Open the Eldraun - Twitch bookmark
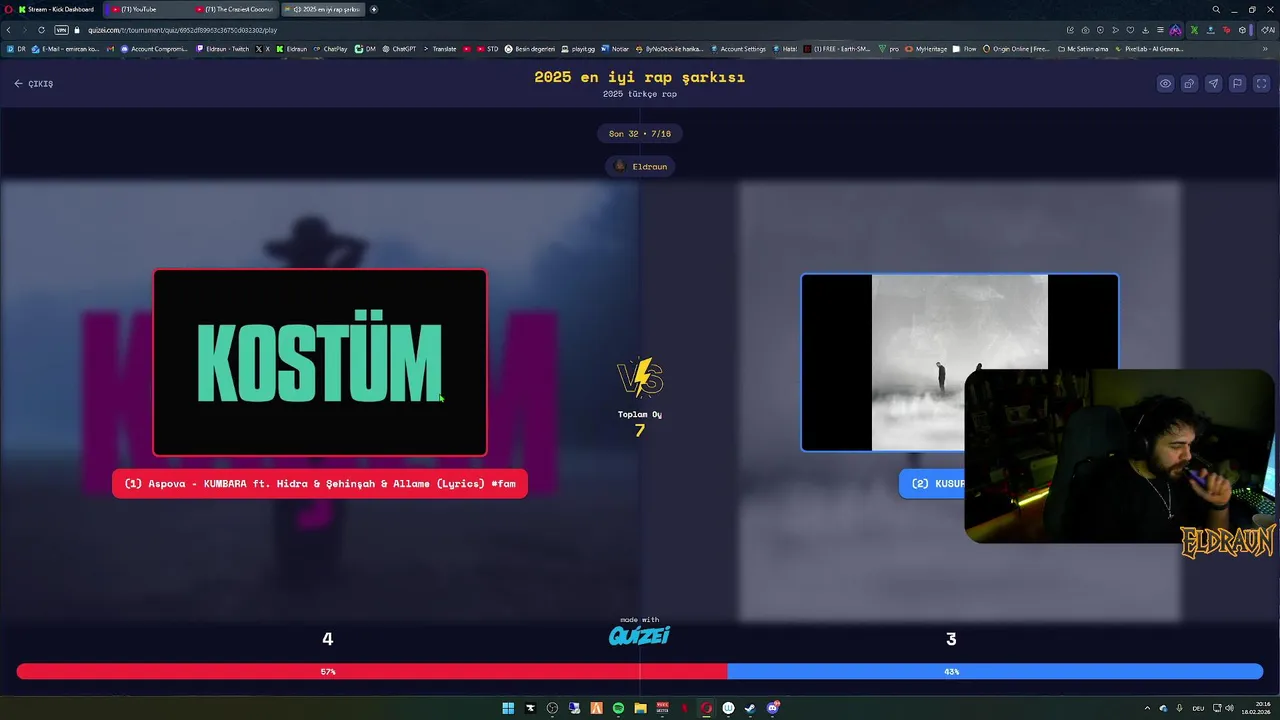 pos(222,49)
